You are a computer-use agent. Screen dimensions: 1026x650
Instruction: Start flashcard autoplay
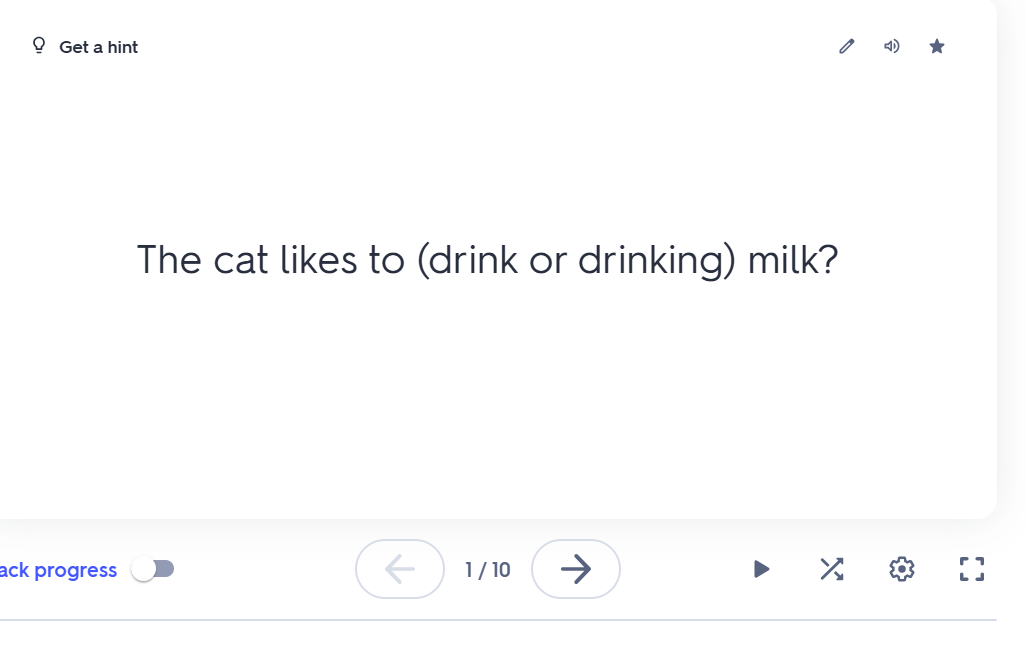(x=761, y=569)
